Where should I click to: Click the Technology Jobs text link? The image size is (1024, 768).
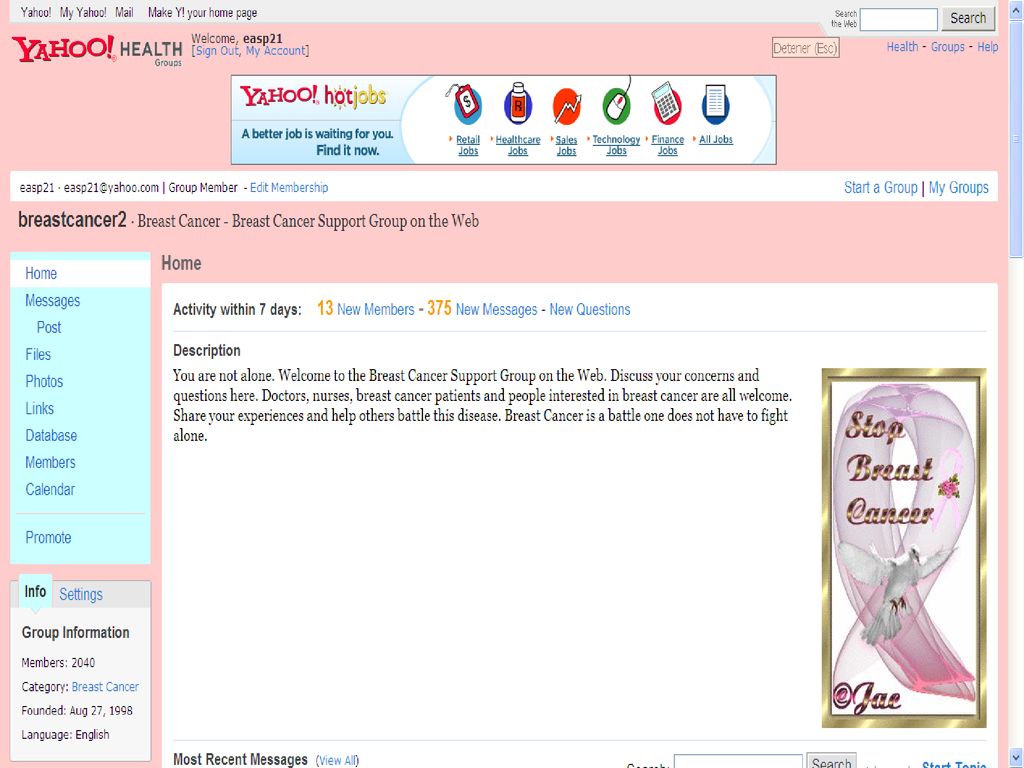pyautogui.click(x=616, y=145)
